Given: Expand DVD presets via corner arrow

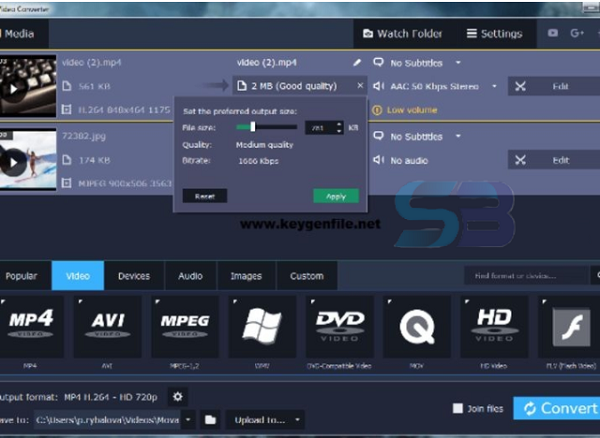Looking at the screenshot, I should coord(312,301).
